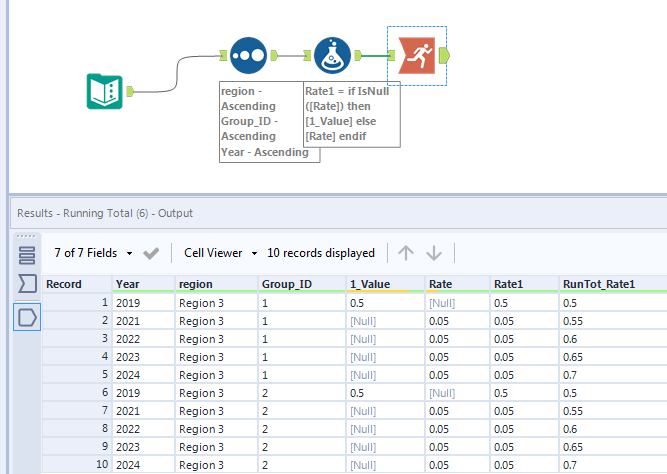Show the input anchor data icon
Viewport: 667px width, 474px height.
tap(27, 285)
